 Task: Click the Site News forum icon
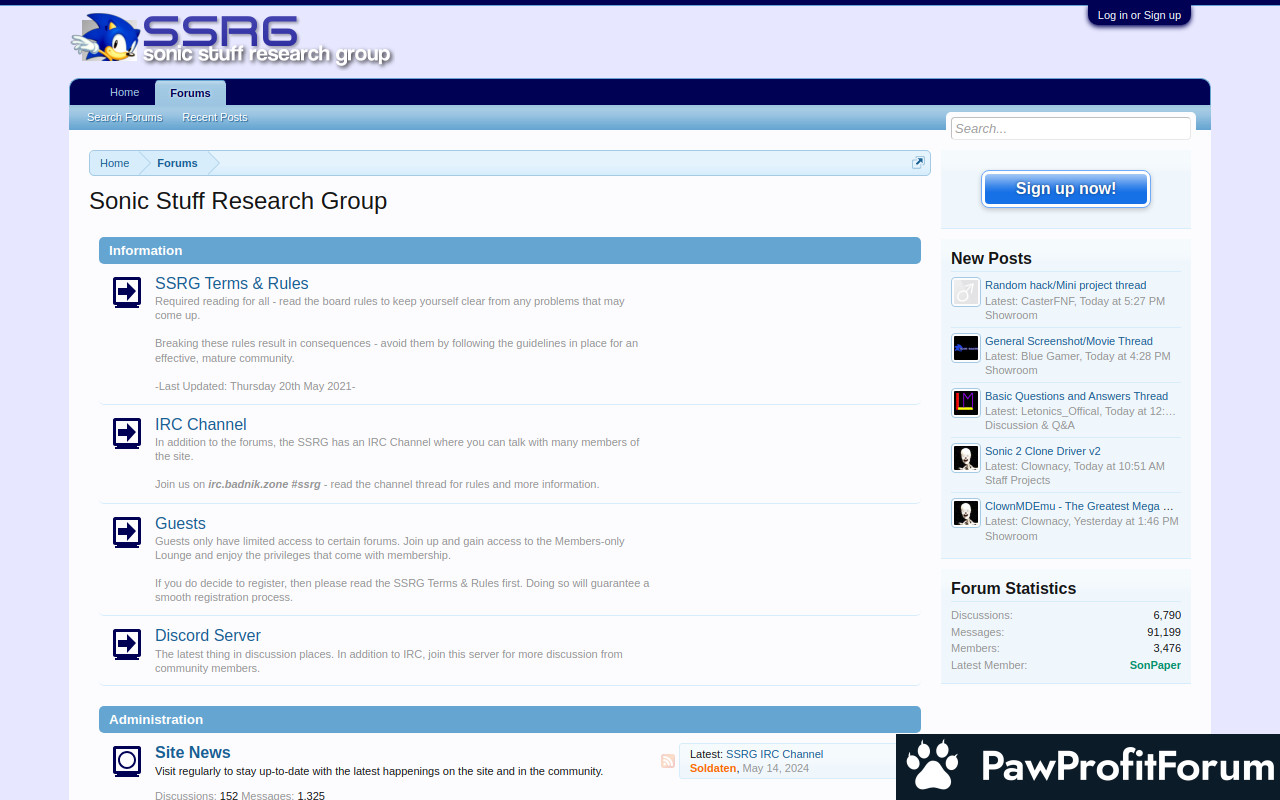click(127, 761)
